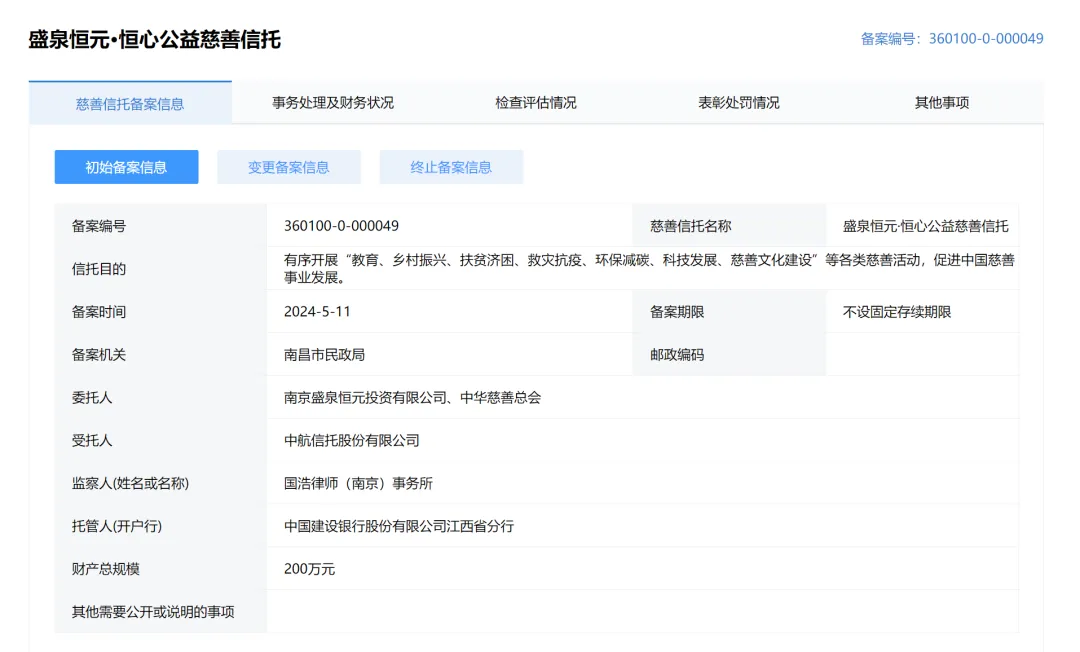Click trust name value 盛泉恒元·恒心公益慈善信托 in table

(925, 226)
